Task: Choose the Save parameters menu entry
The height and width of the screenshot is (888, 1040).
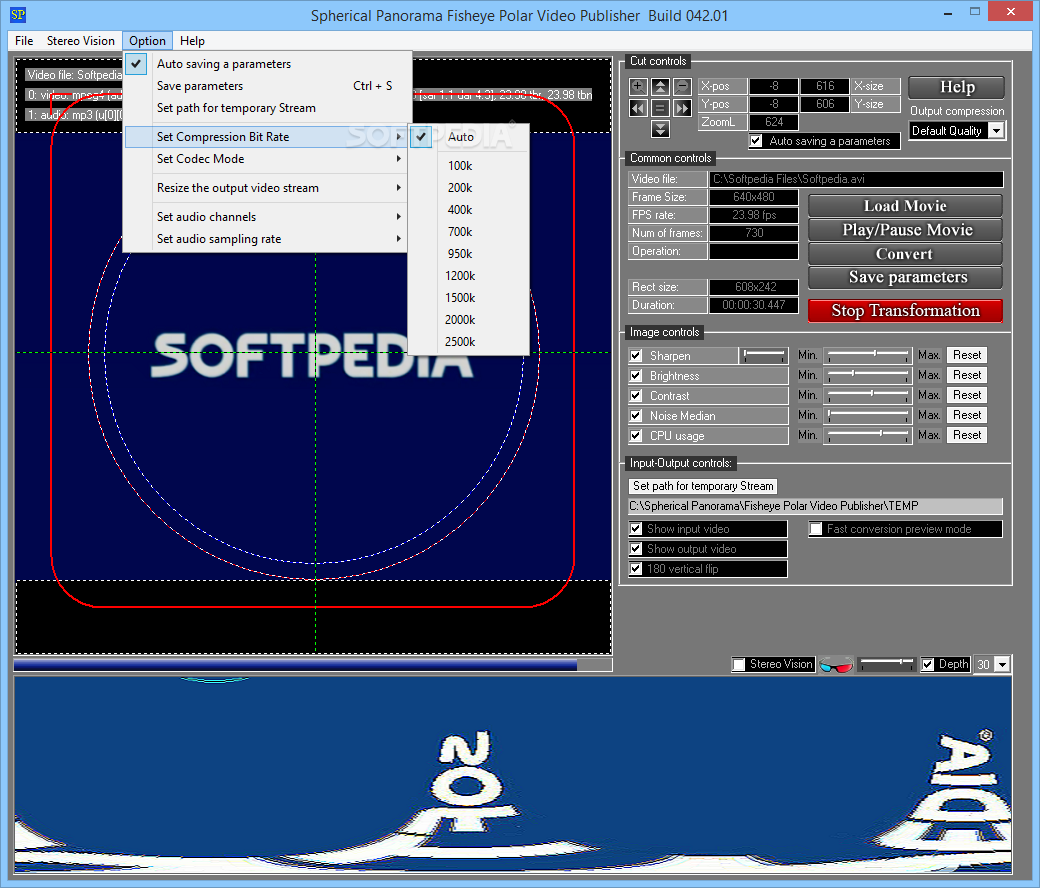Action: coord(265,86)
